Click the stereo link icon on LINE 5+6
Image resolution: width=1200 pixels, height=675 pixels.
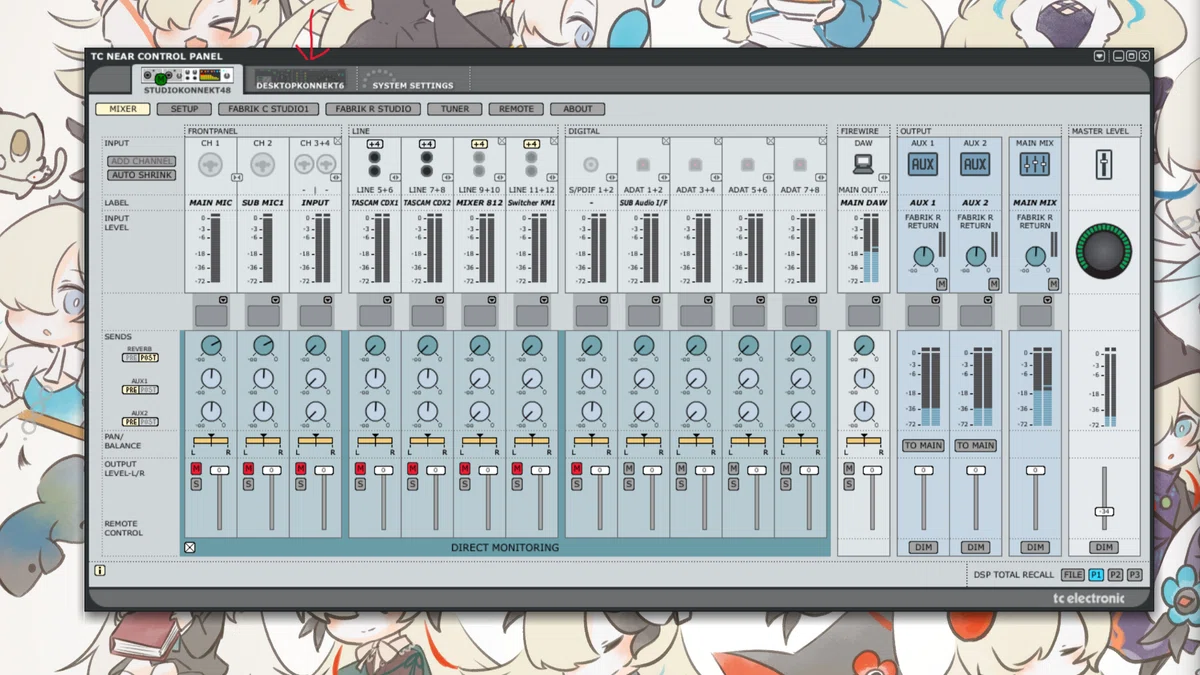point(397,178)
